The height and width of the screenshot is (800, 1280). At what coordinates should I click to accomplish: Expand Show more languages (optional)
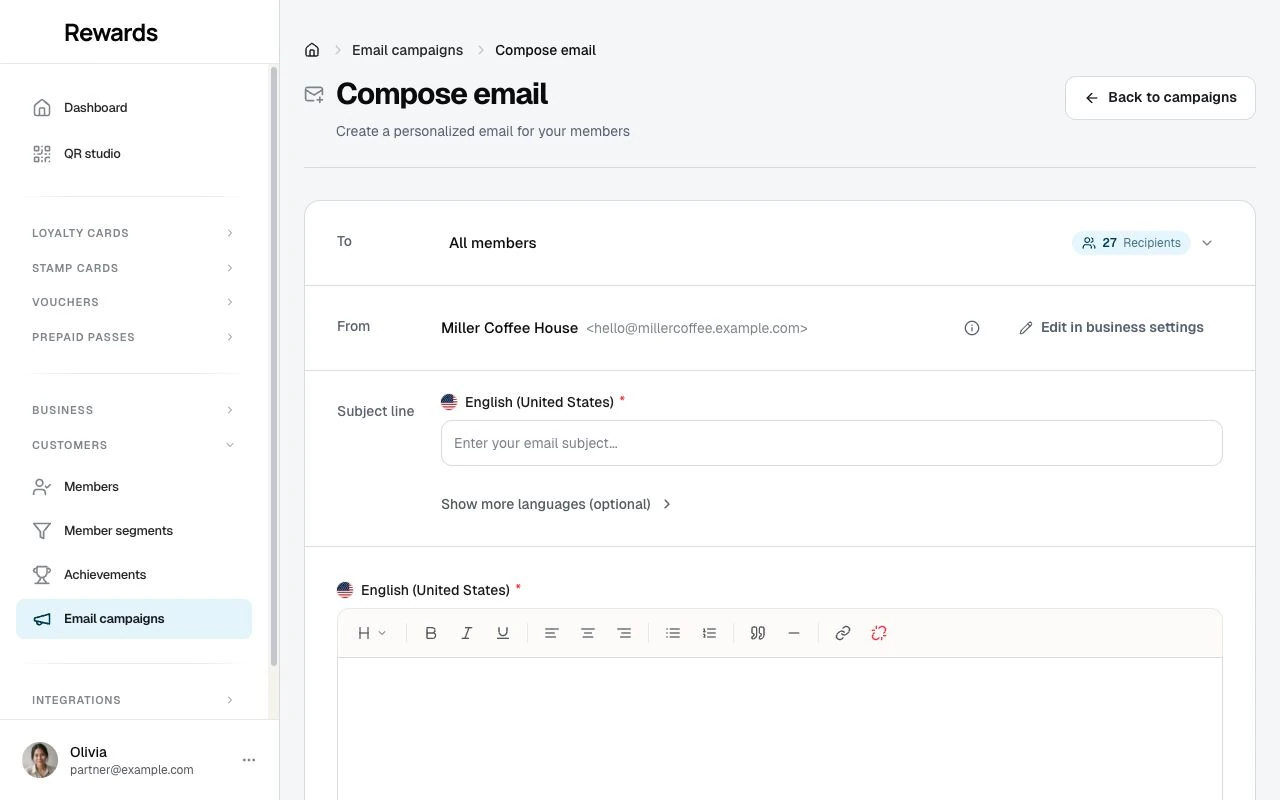tap(556, 504)
